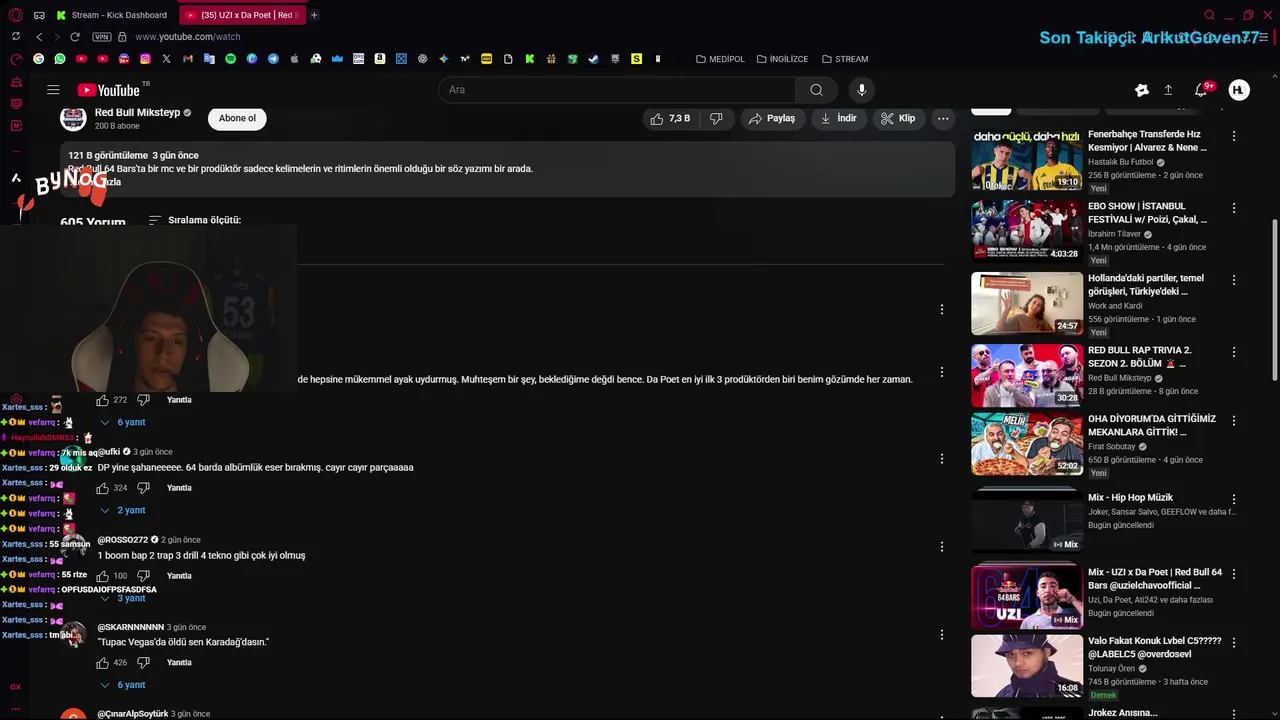Open the Sıralama ölçütü sort dropdown
The width and height of the screenshot is (1280, 720).
tap(195, 220)
